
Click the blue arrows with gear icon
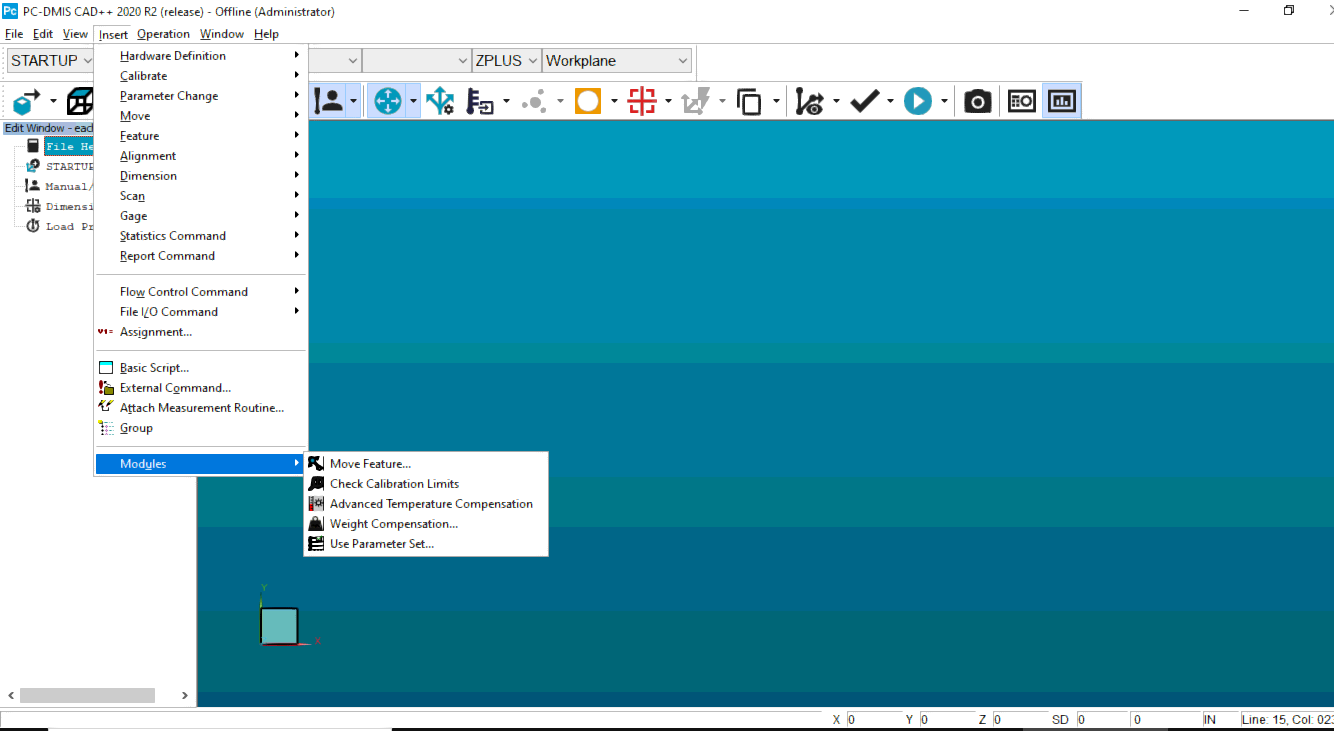point(440,101)
